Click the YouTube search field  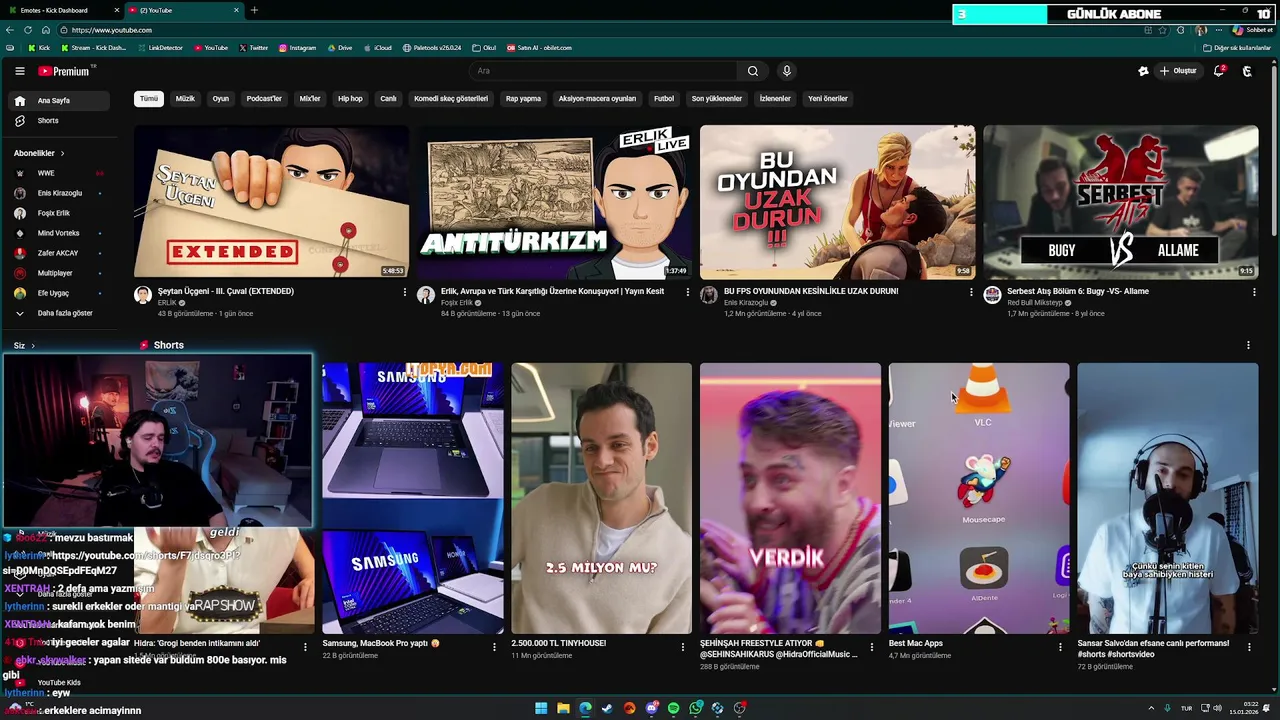[604, 71]
